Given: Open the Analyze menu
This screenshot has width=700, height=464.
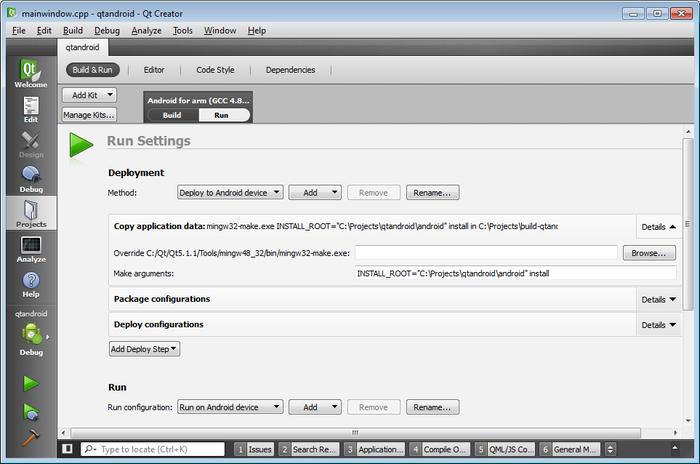Looking at the screenshot, I should (146, 30).
